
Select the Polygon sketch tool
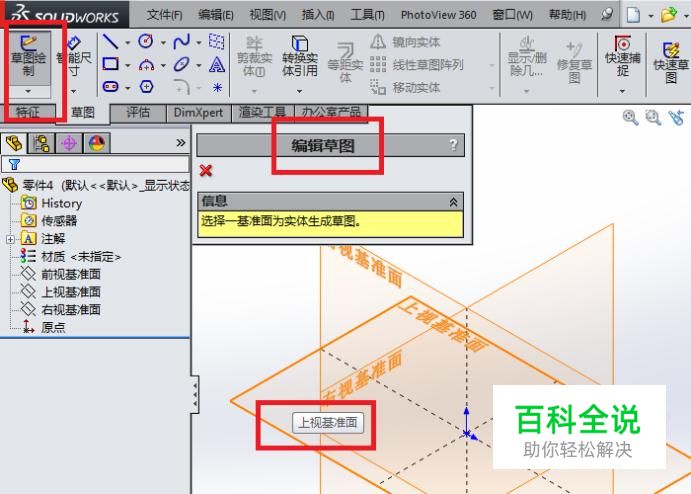(x=146, y=87)
